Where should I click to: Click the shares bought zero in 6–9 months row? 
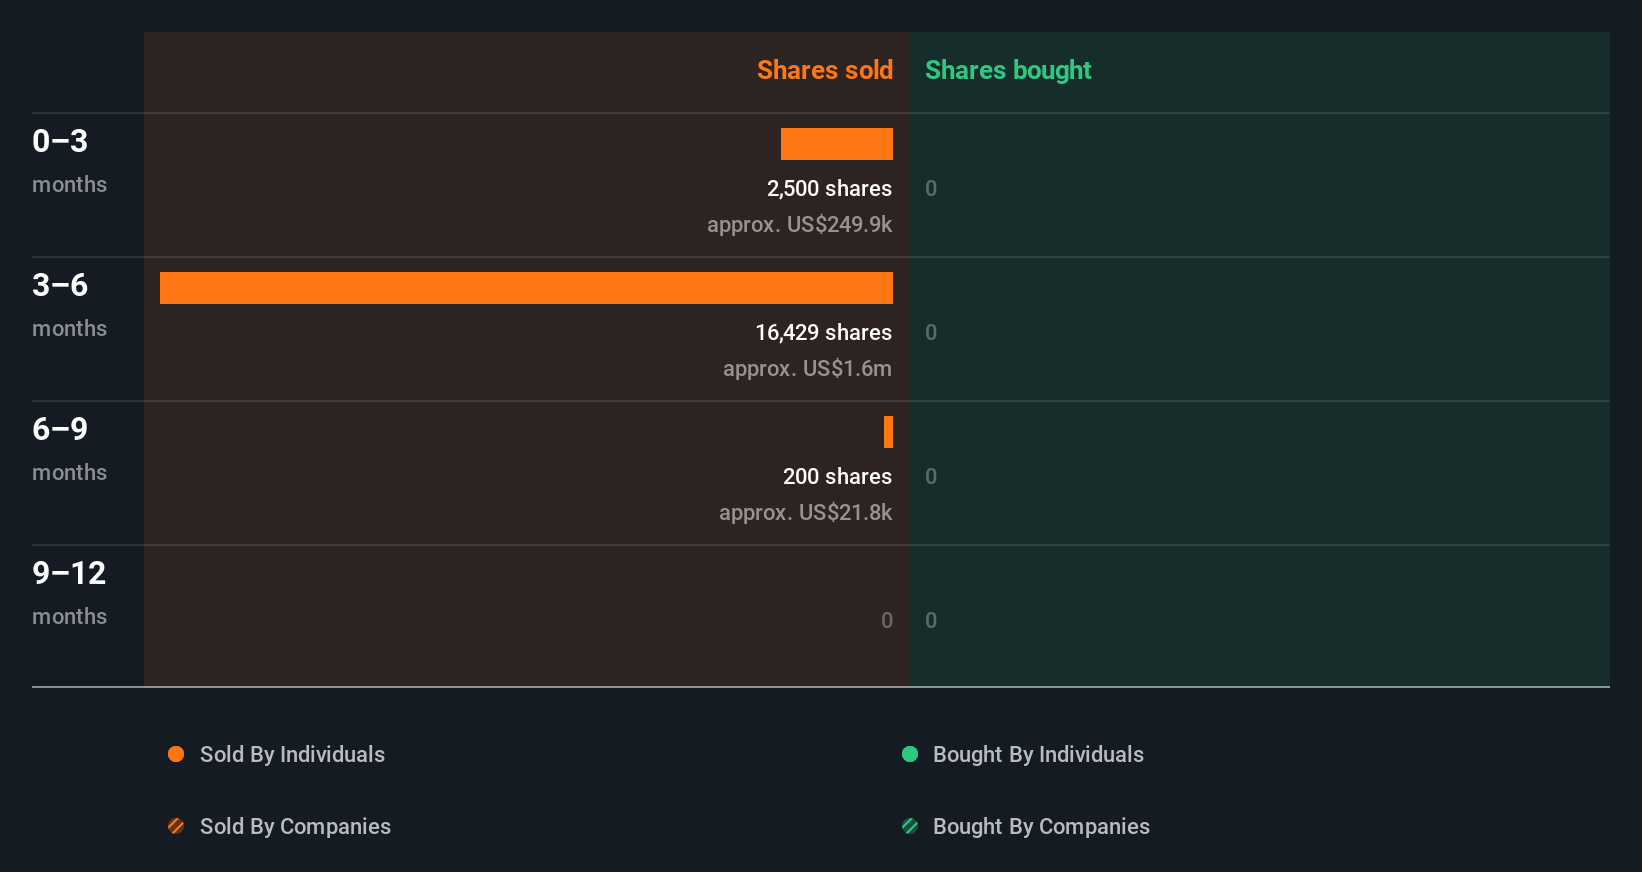click(931, 476)
